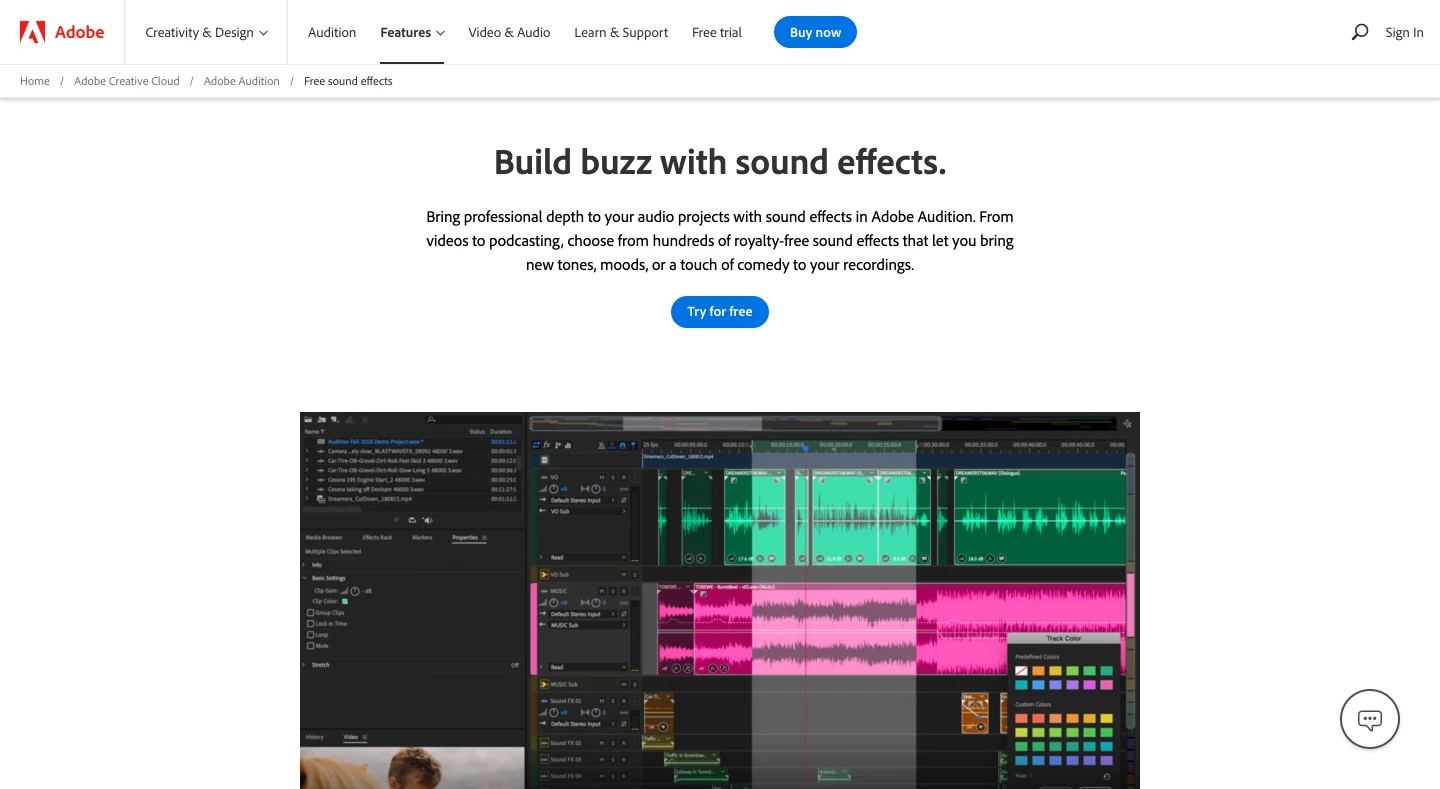1440x789 pixels.
Task: Open the search icon in the top navigation
Action: [1359, 32]
